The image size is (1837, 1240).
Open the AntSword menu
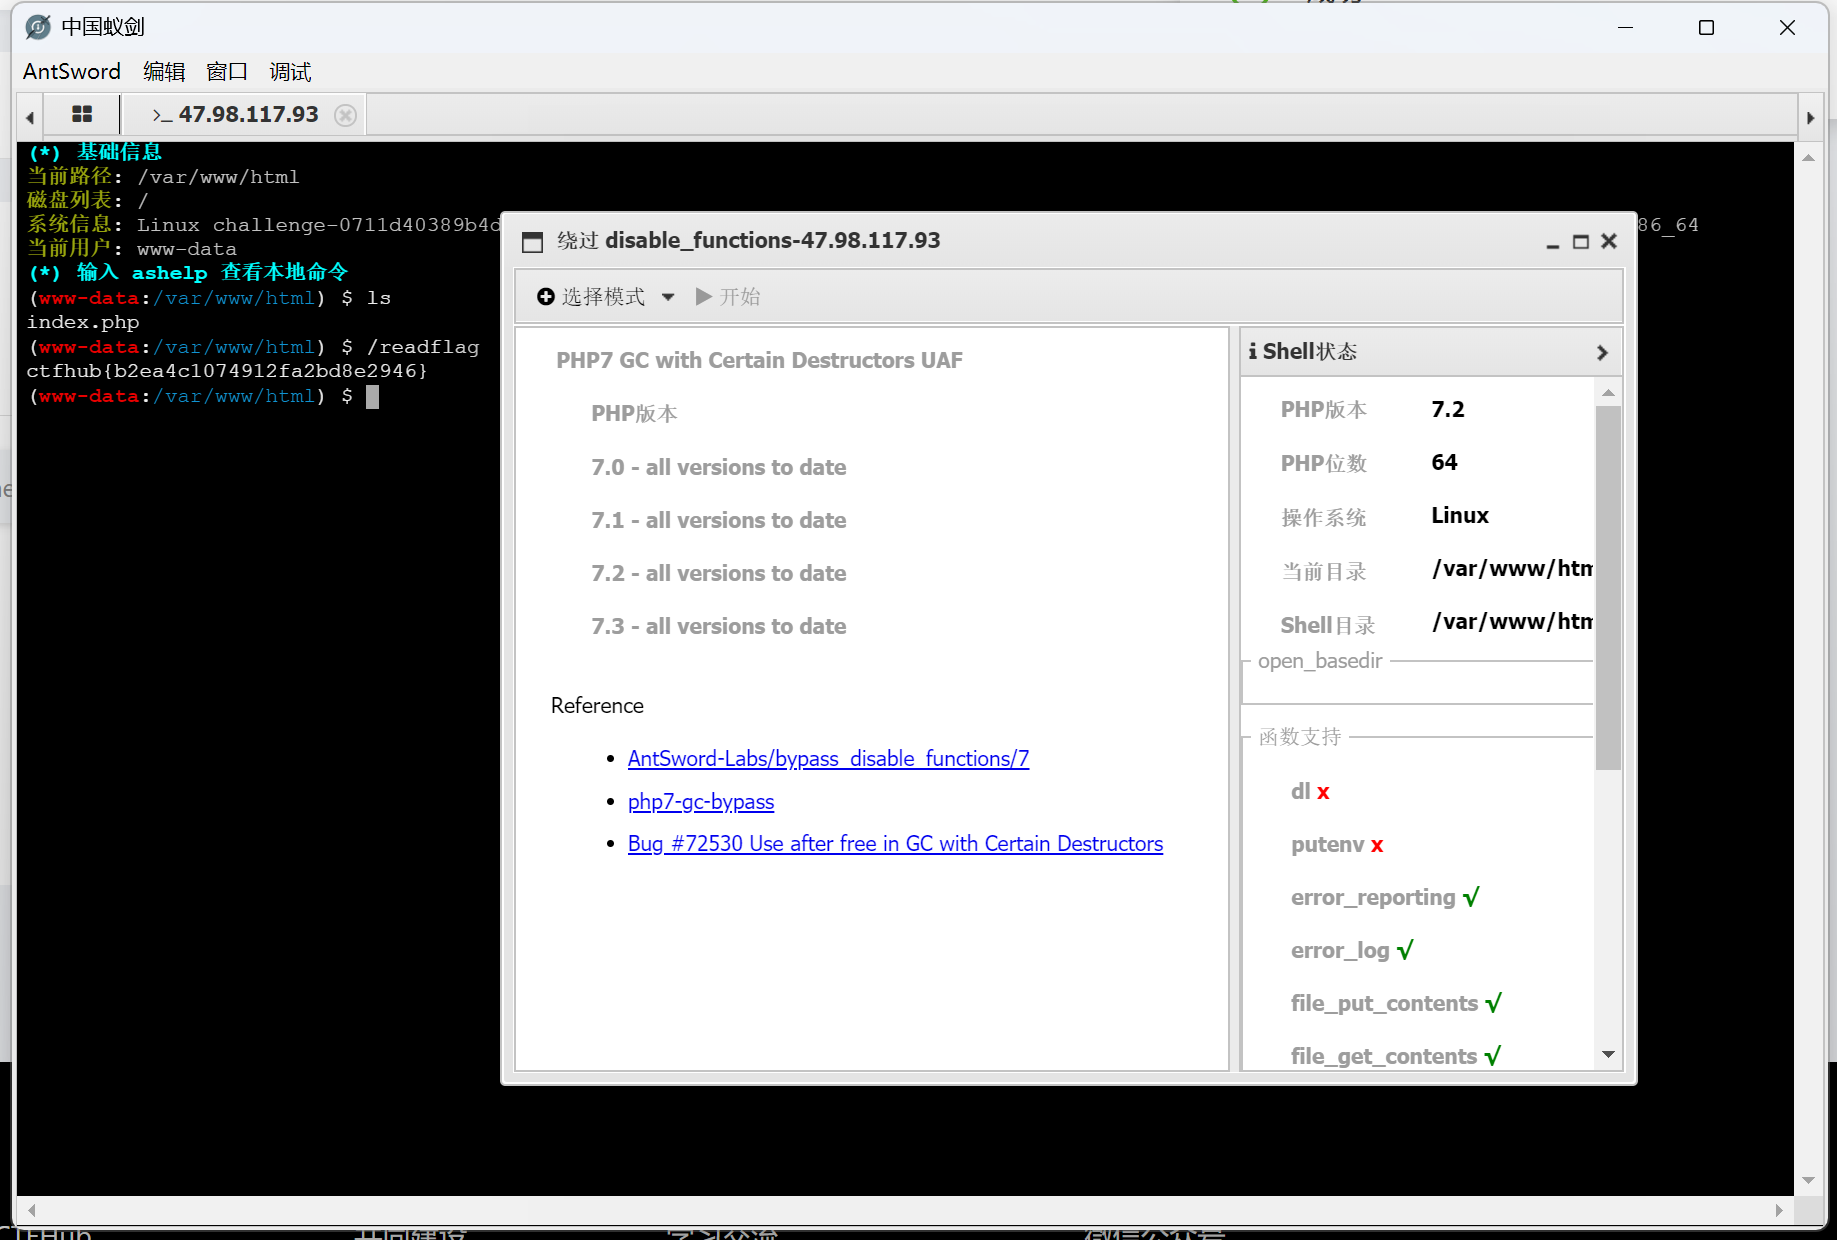(72, 71)
